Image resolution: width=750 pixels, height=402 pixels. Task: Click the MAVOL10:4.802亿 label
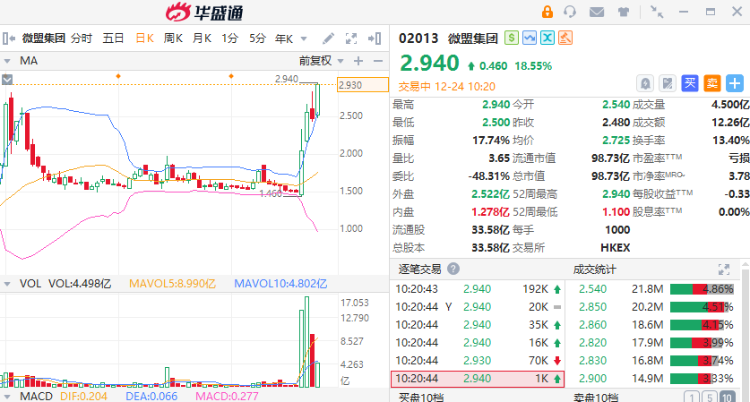pos(280,284)
